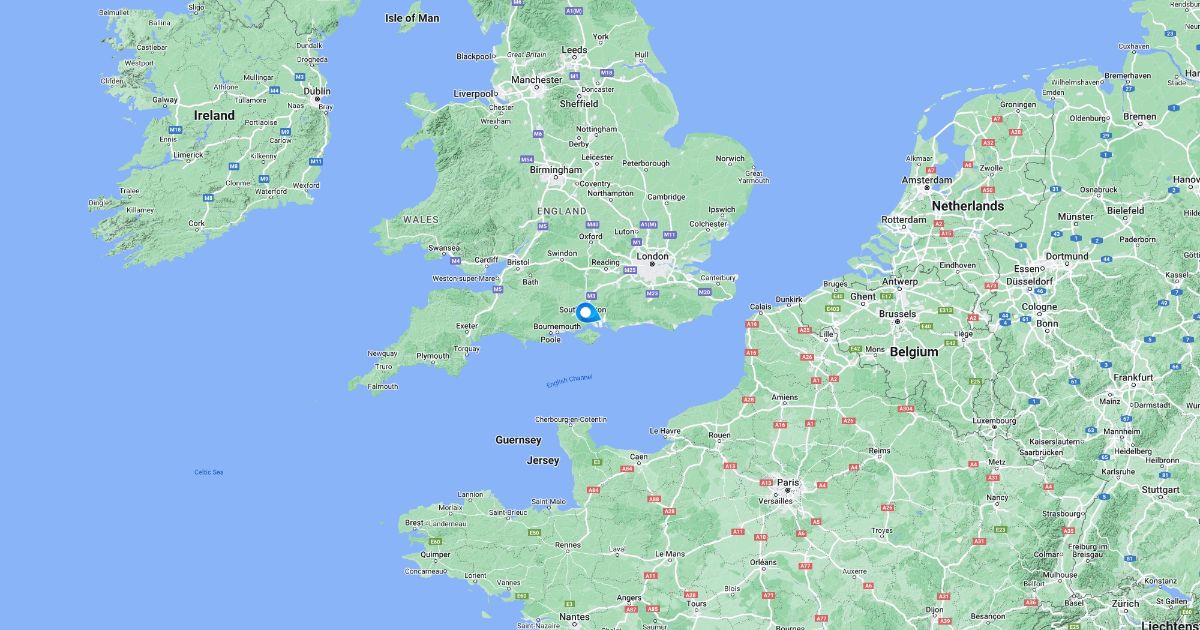Select the M4 road shield near Swansea
This screenshot has height=630, width=1200.
click(456, 261)
